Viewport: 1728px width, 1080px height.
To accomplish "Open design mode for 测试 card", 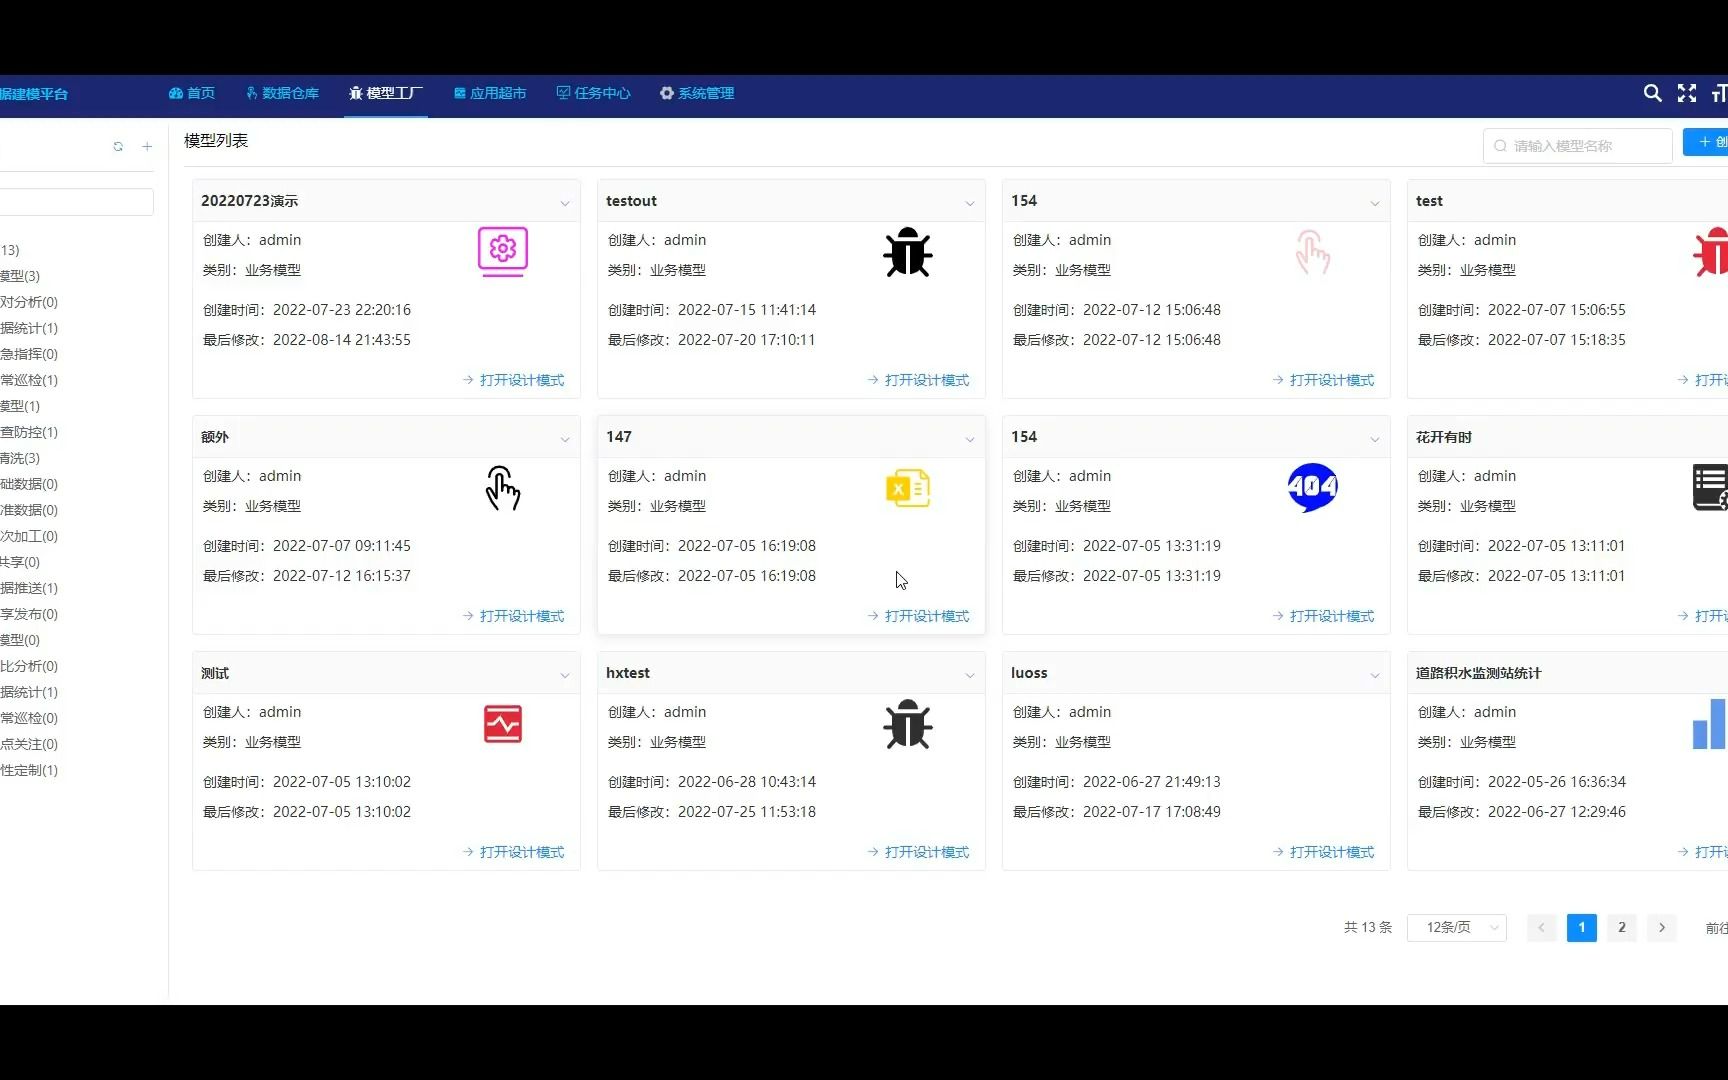I will (514, 852).
